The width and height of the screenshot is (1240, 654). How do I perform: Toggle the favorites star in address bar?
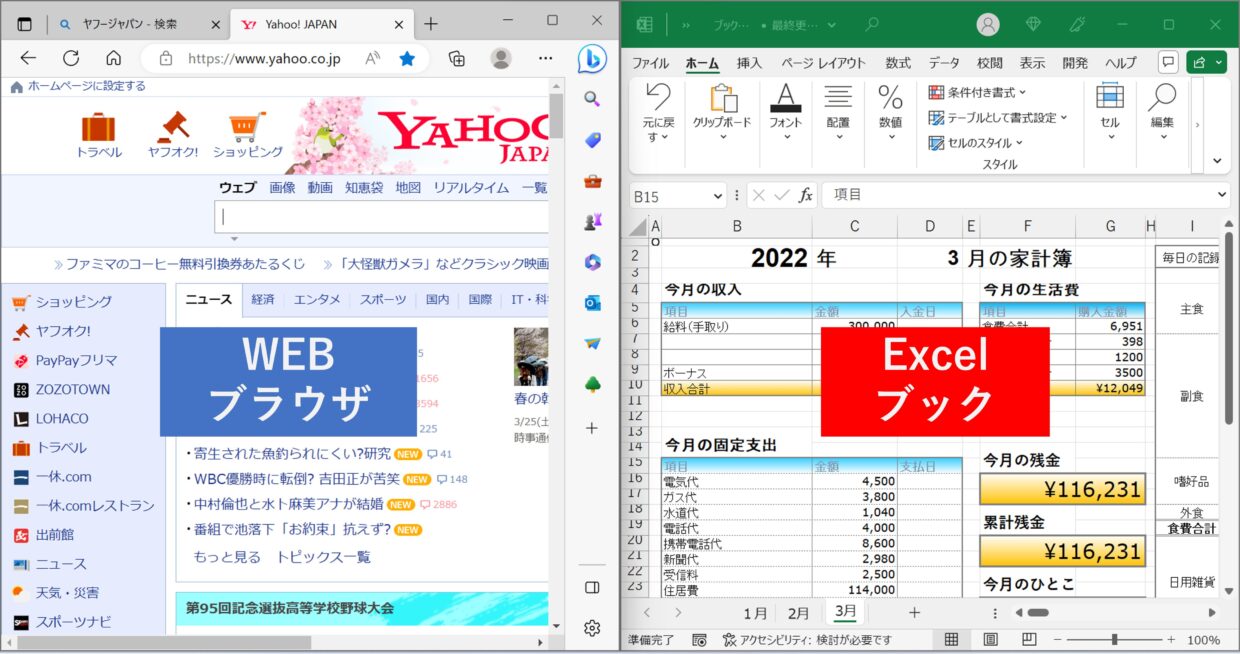(407, 58)
